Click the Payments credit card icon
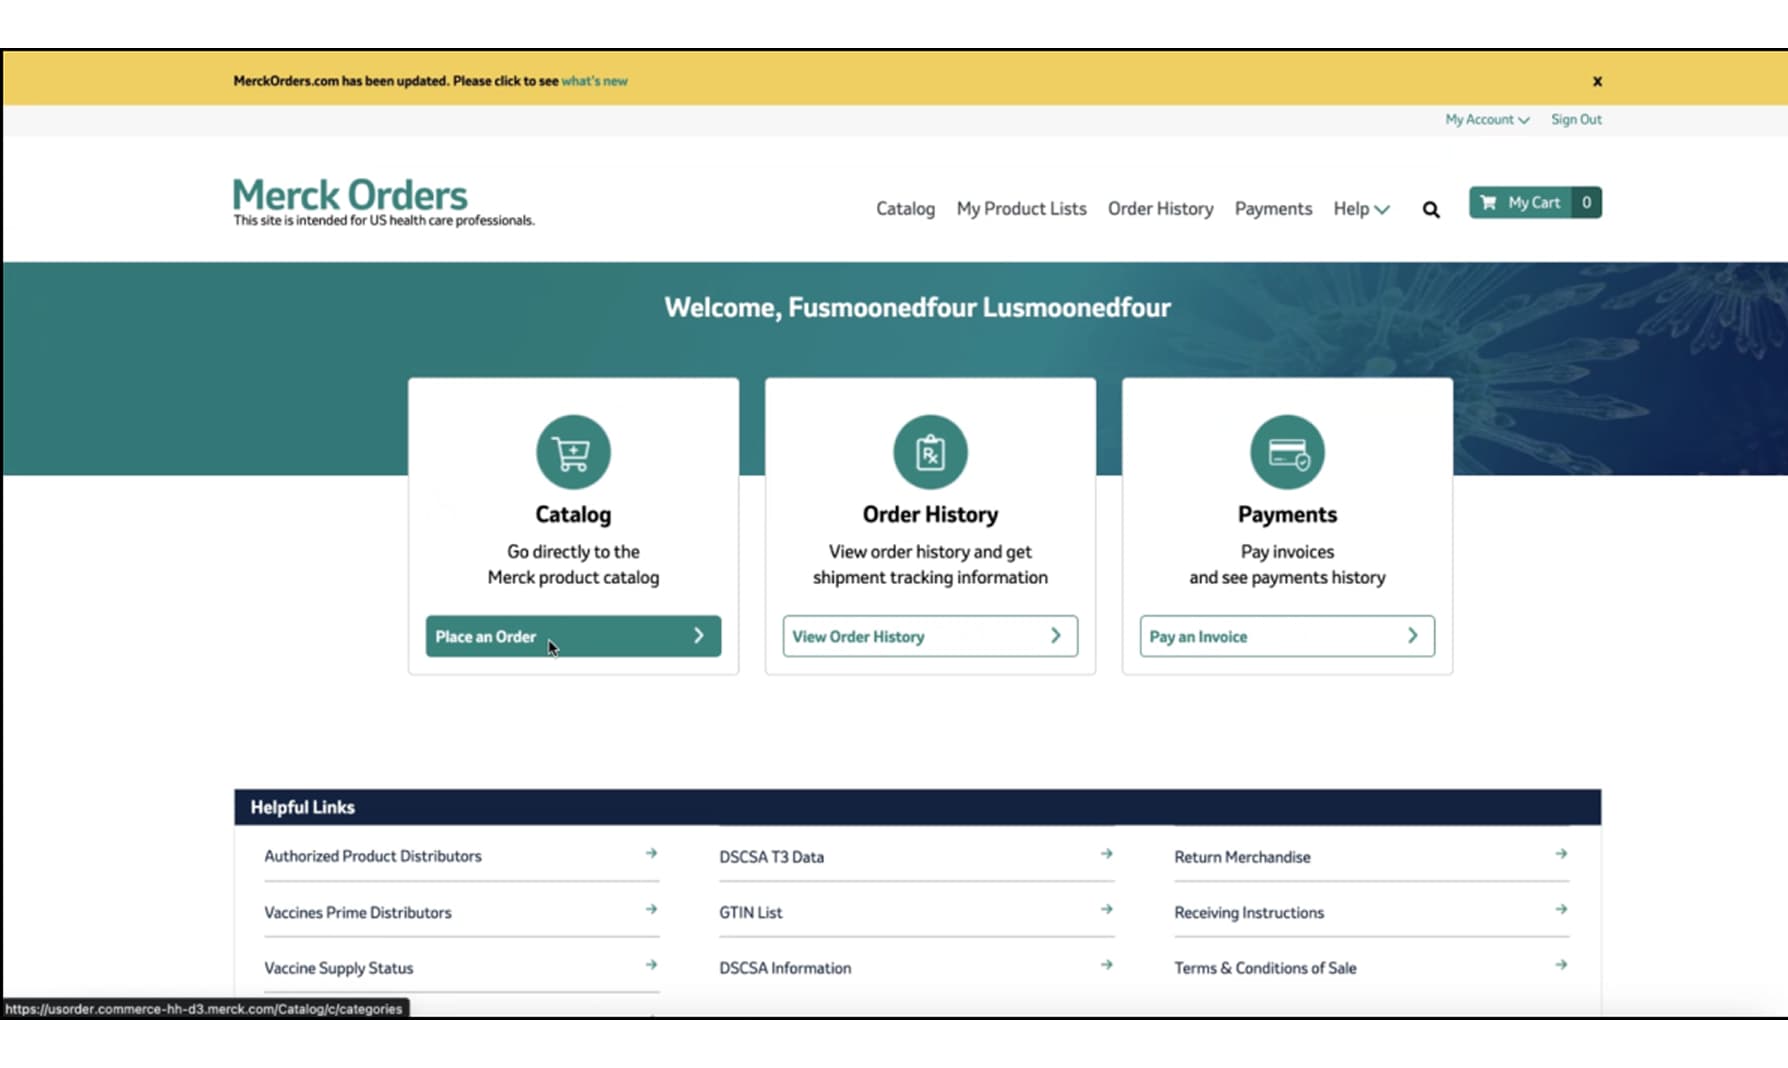This screenshot has width=1788, height=1068. coord(1287,452)
